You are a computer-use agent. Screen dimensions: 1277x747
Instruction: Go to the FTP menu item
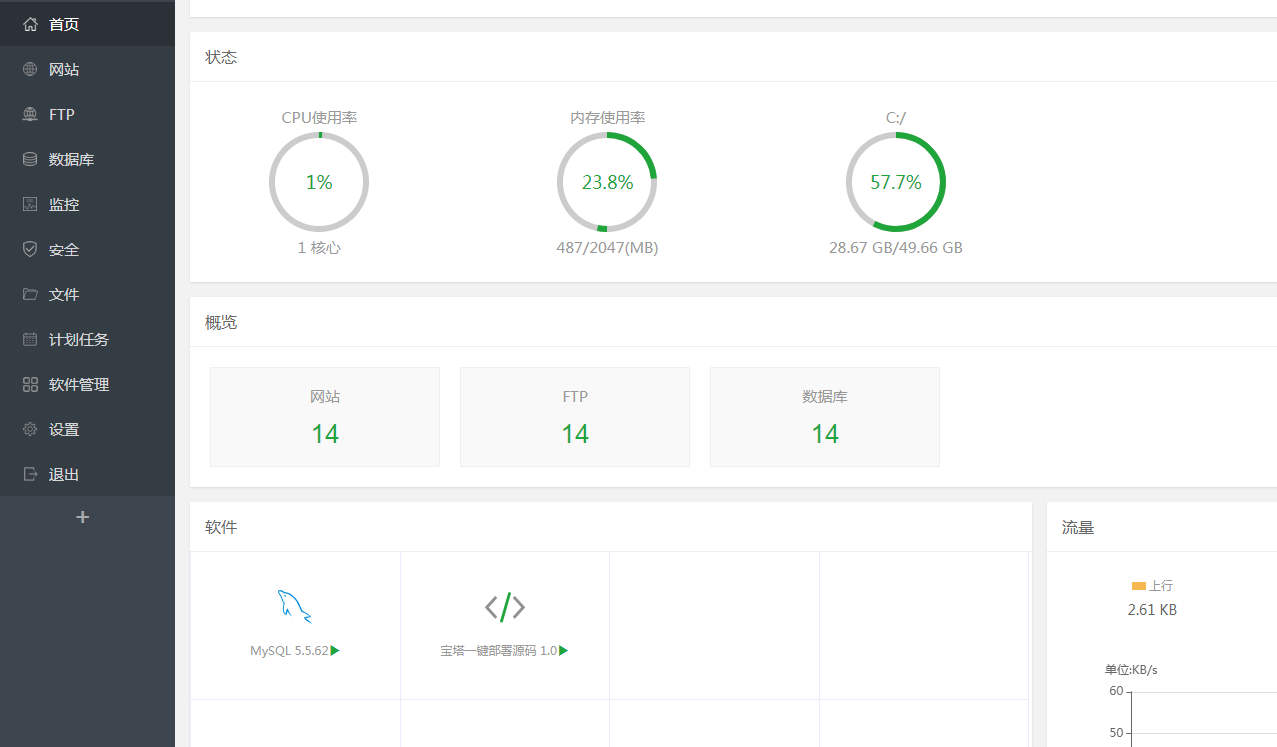[x=87, y=114]
